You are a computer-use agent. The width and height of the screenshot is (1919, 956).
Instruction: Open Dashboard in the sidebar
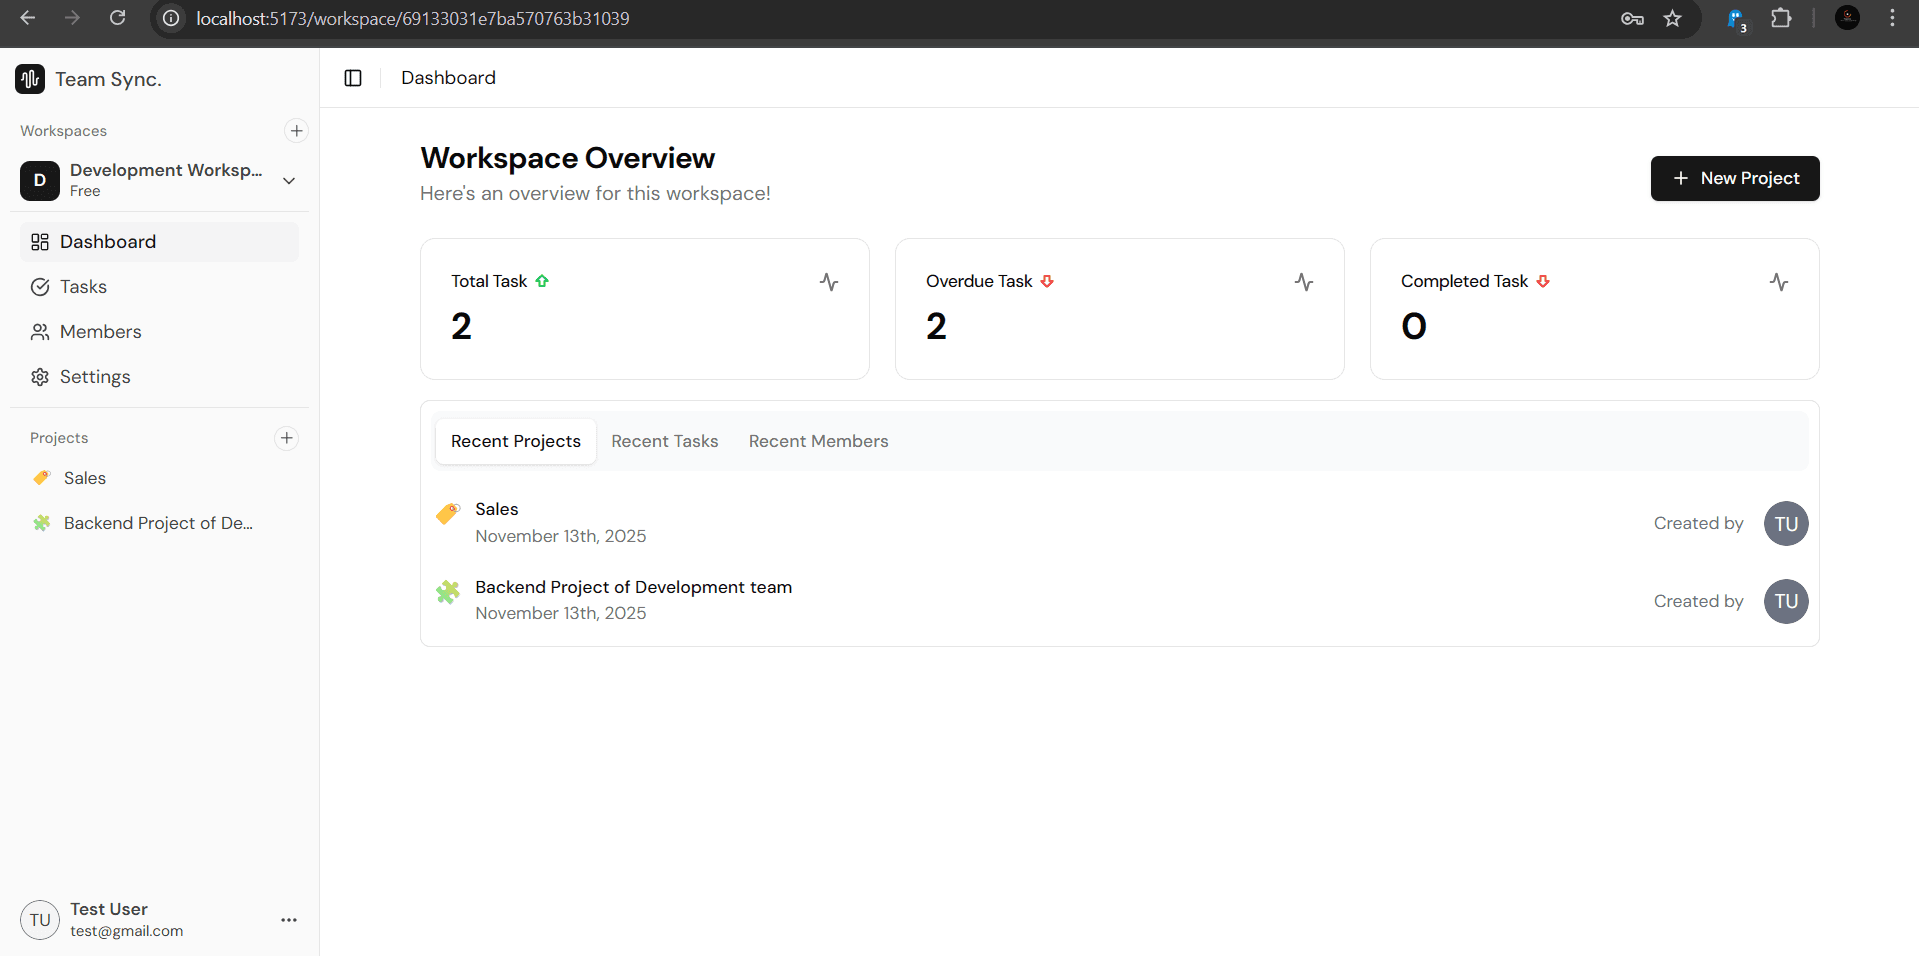(x=159, y=242)
